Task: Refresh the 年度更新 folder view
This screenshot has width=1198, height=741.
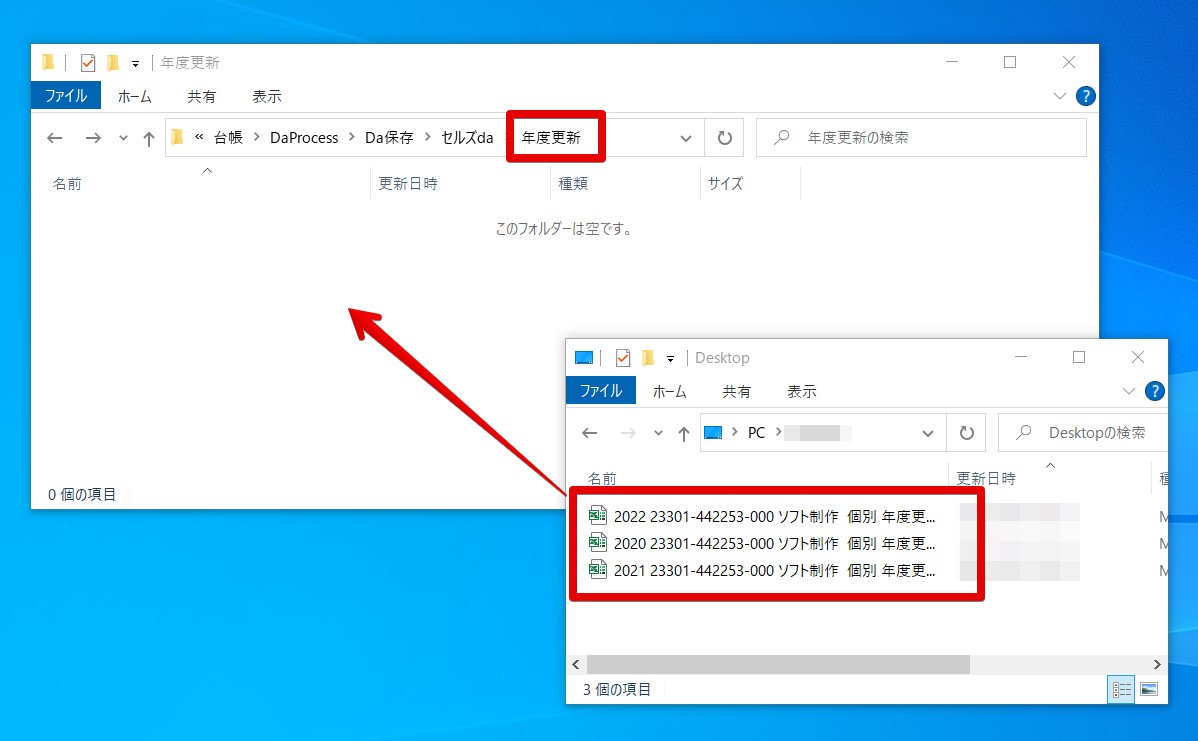Action: tap(724, 138)
